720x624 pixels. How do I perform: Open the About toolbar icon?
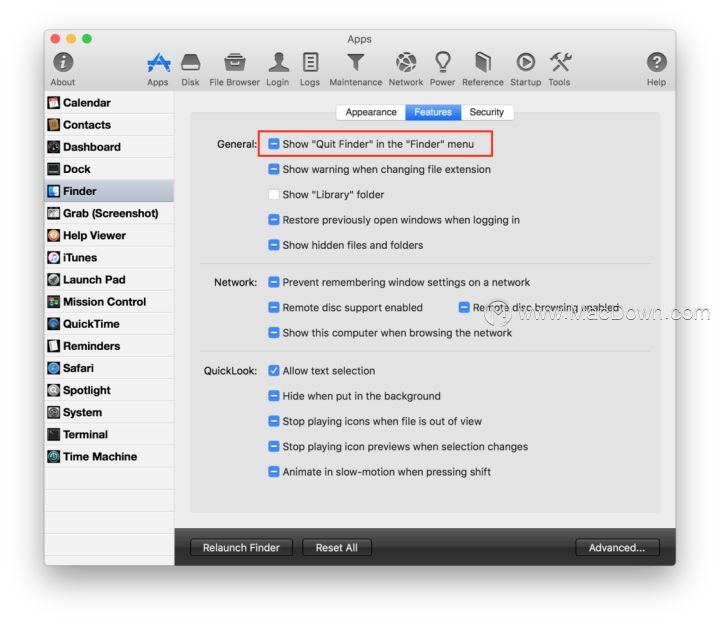point(63,62)
